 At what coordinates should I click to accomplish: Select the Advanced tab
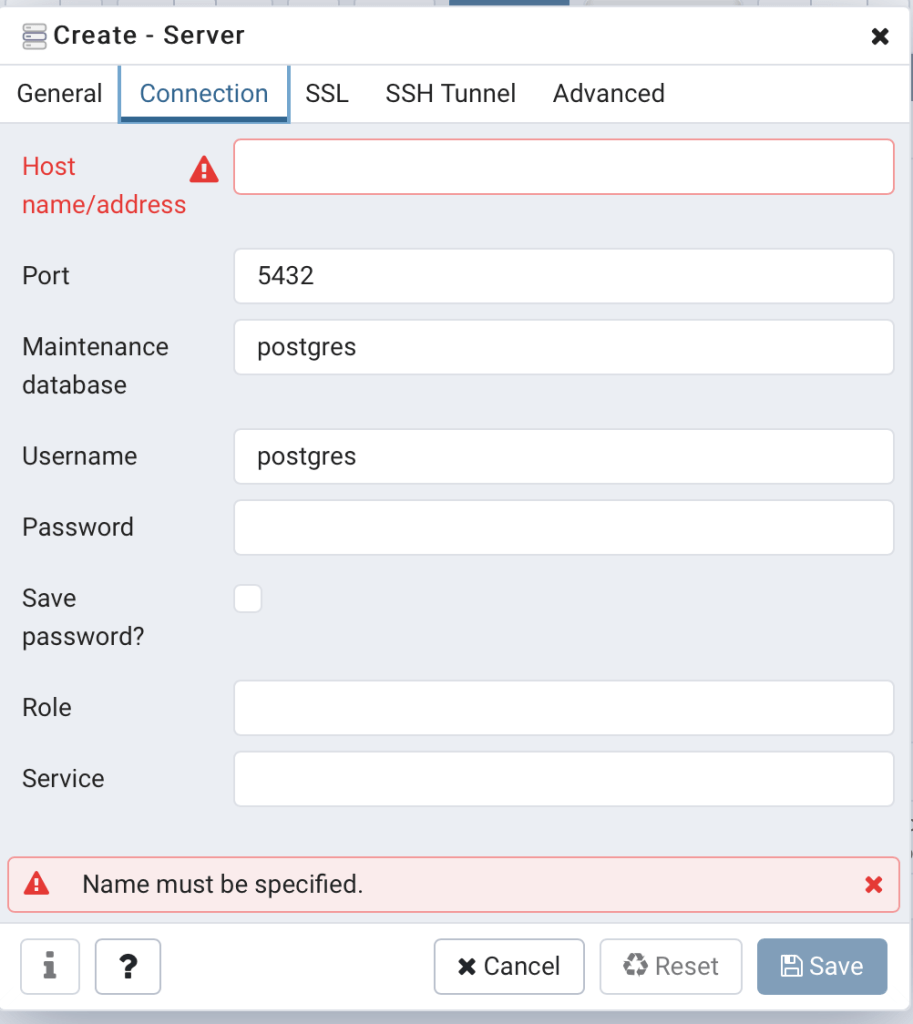608,94
